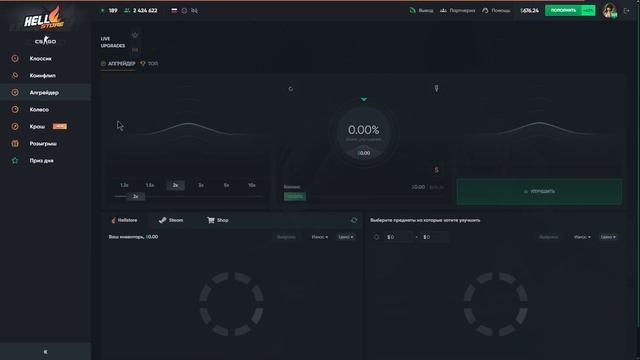640x360 pixels.
Task: Click the minimum price input field
Action: coord(398,237)
